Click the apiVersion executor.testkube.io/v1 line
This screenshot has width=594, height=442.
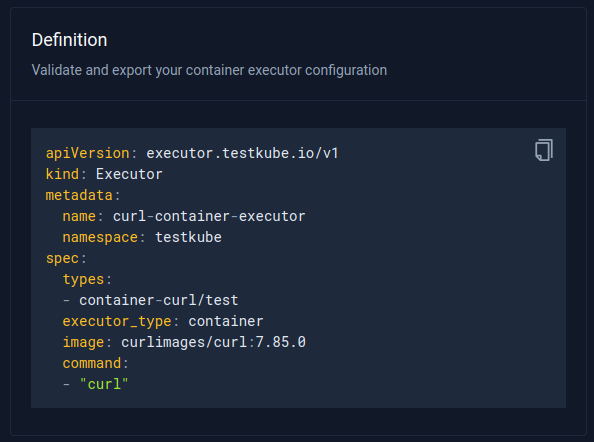pyautogui.click(x=192, y=153)
